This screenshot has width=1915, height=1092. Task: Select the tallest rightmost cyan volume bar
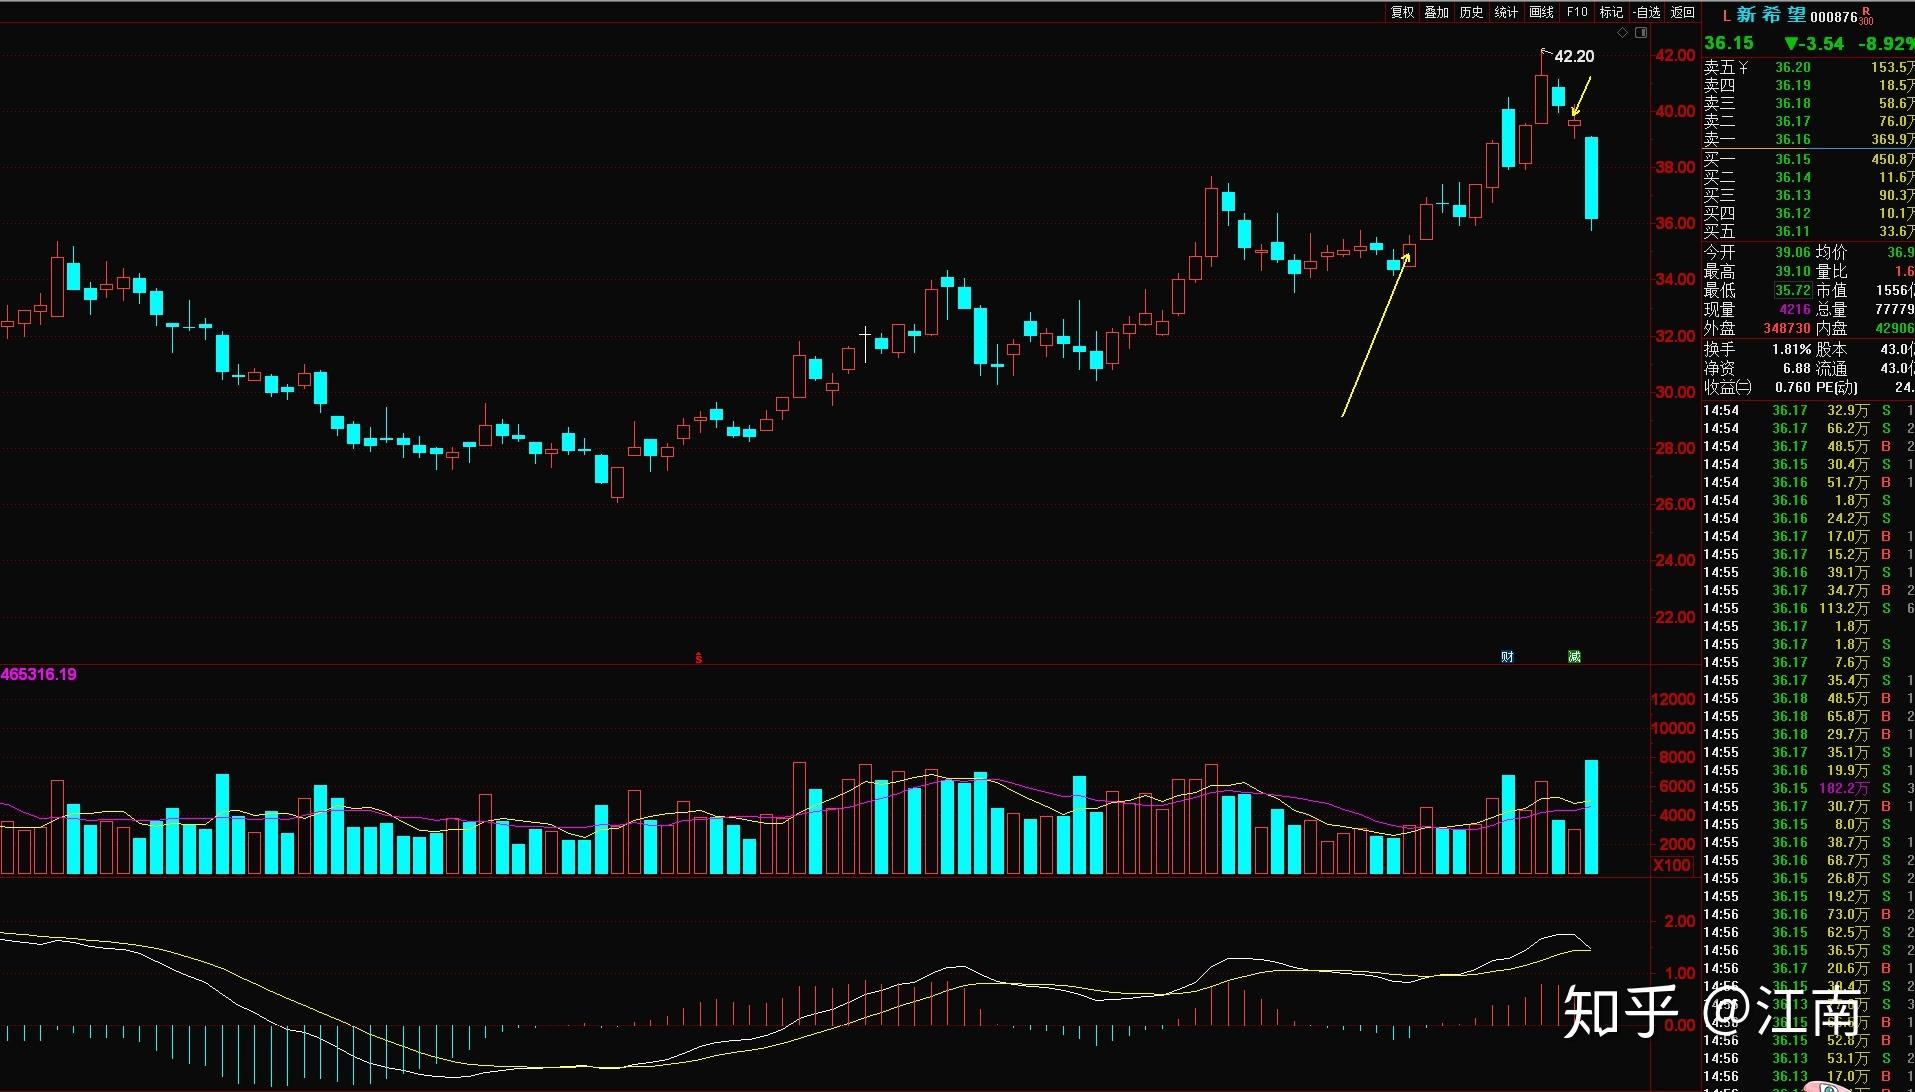tap(1591, 817)
